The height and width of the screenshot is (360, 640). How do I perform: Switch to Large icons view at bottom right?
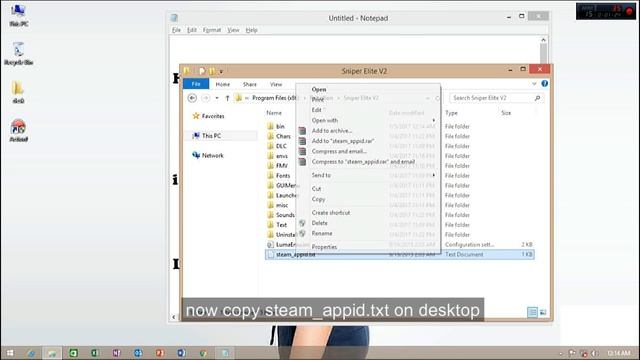[543, 312]
